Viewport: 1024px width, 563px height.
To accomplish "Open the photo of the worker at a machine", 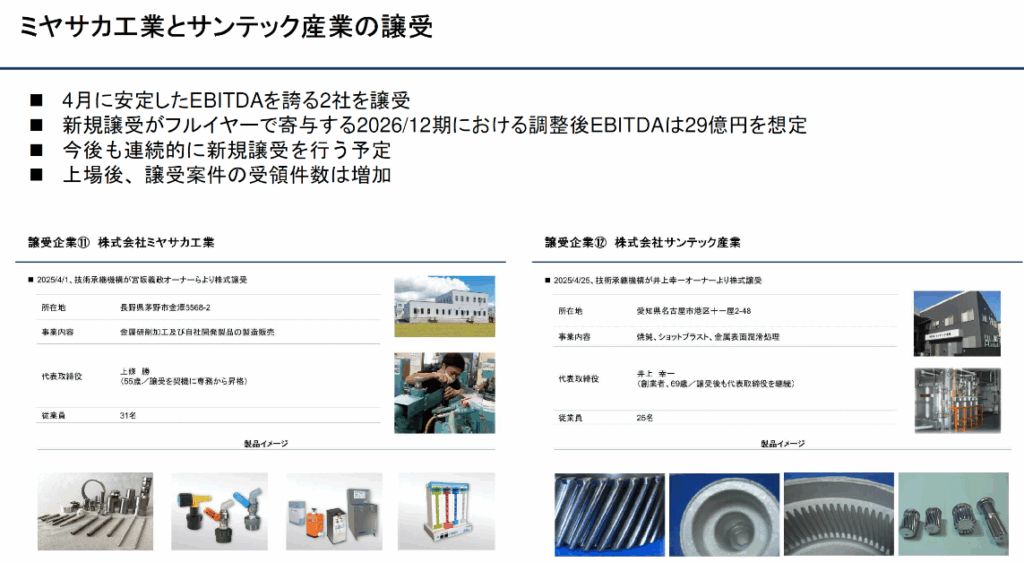I will (445, 393).
